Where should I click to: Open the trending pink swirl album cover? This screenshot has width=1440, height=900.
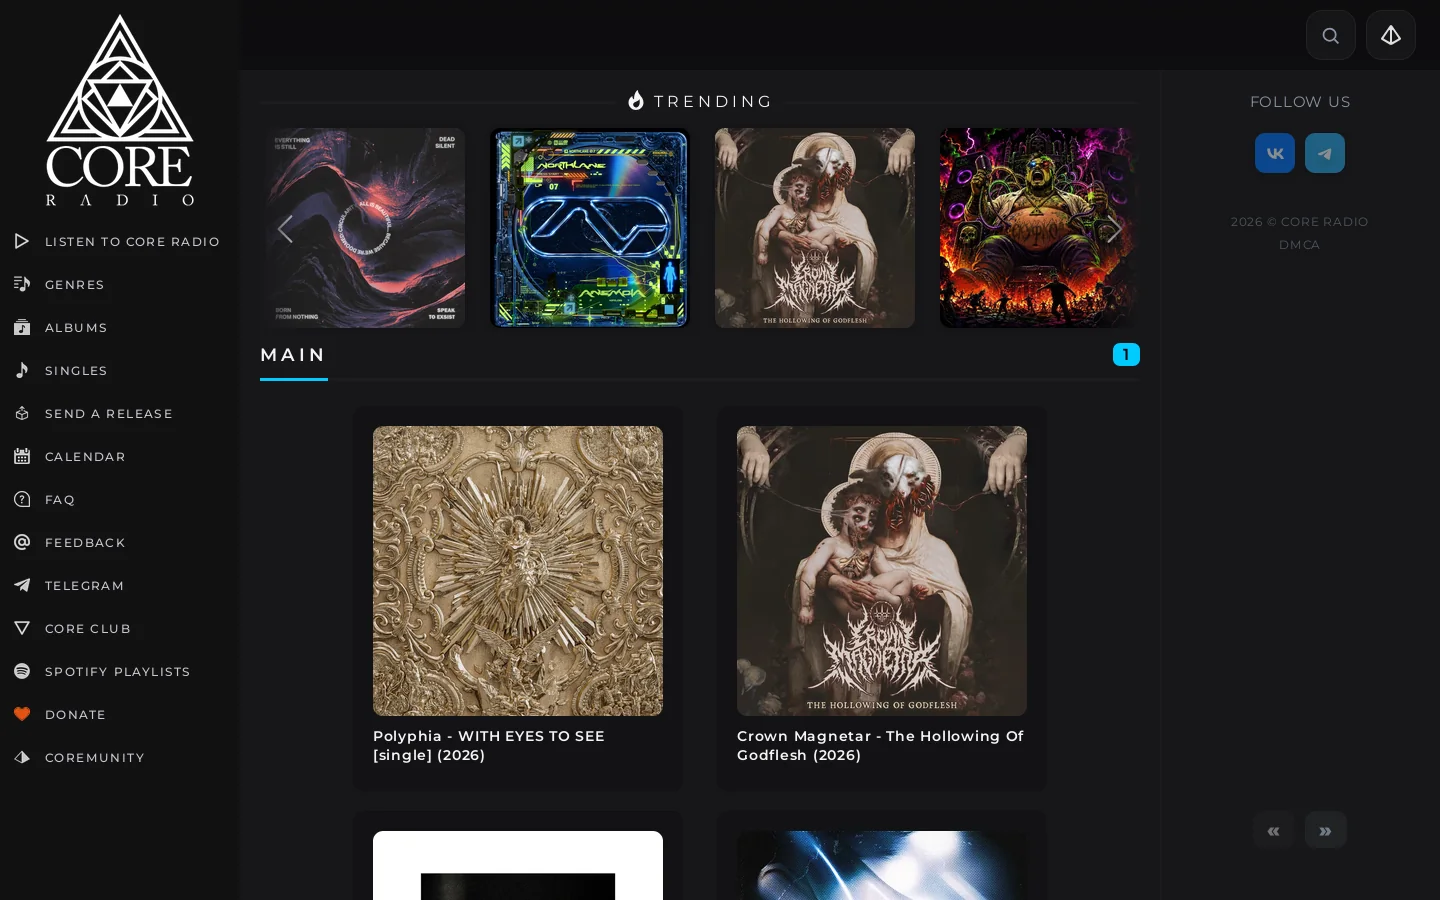(x=365, y=228)
